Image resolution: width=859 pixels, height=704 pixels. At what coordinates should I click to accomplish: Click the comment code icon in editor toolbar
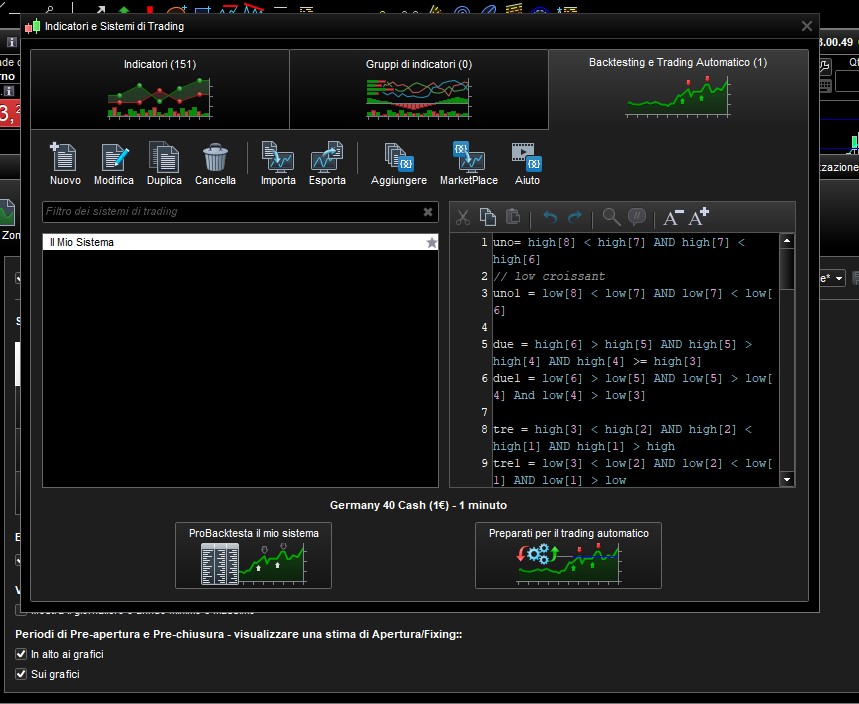coord(637,217)
